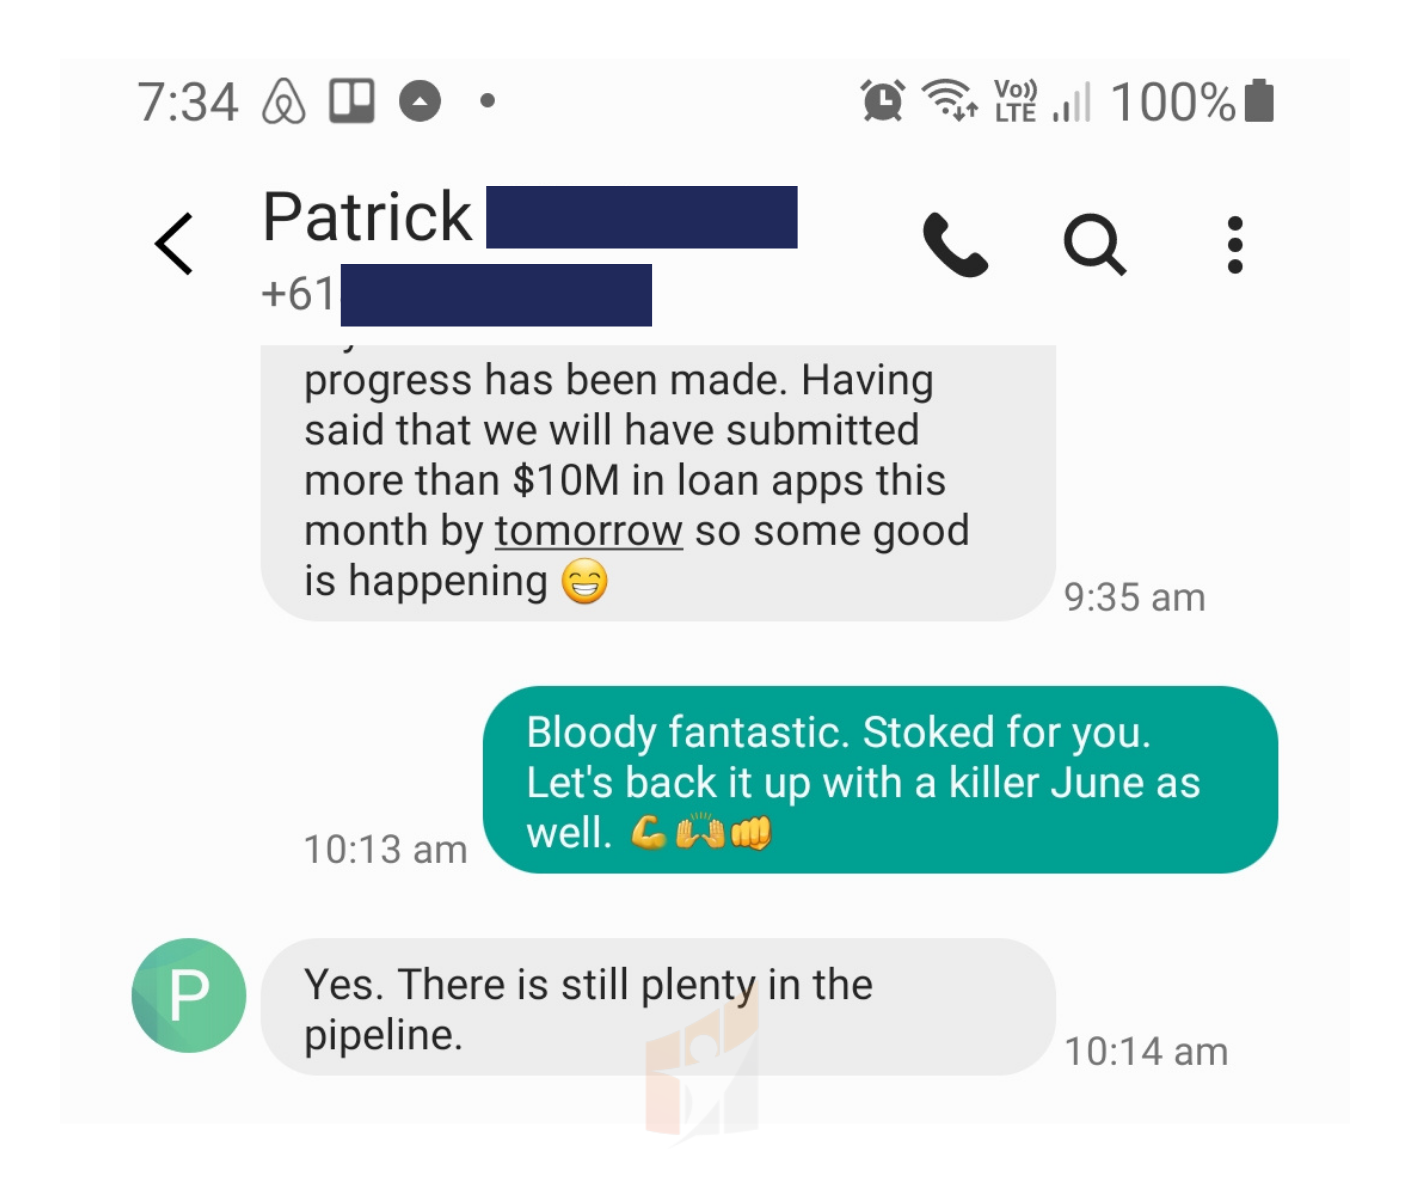Tap the alarm clock status icon

pyautogui.click(x=883, y=101)
